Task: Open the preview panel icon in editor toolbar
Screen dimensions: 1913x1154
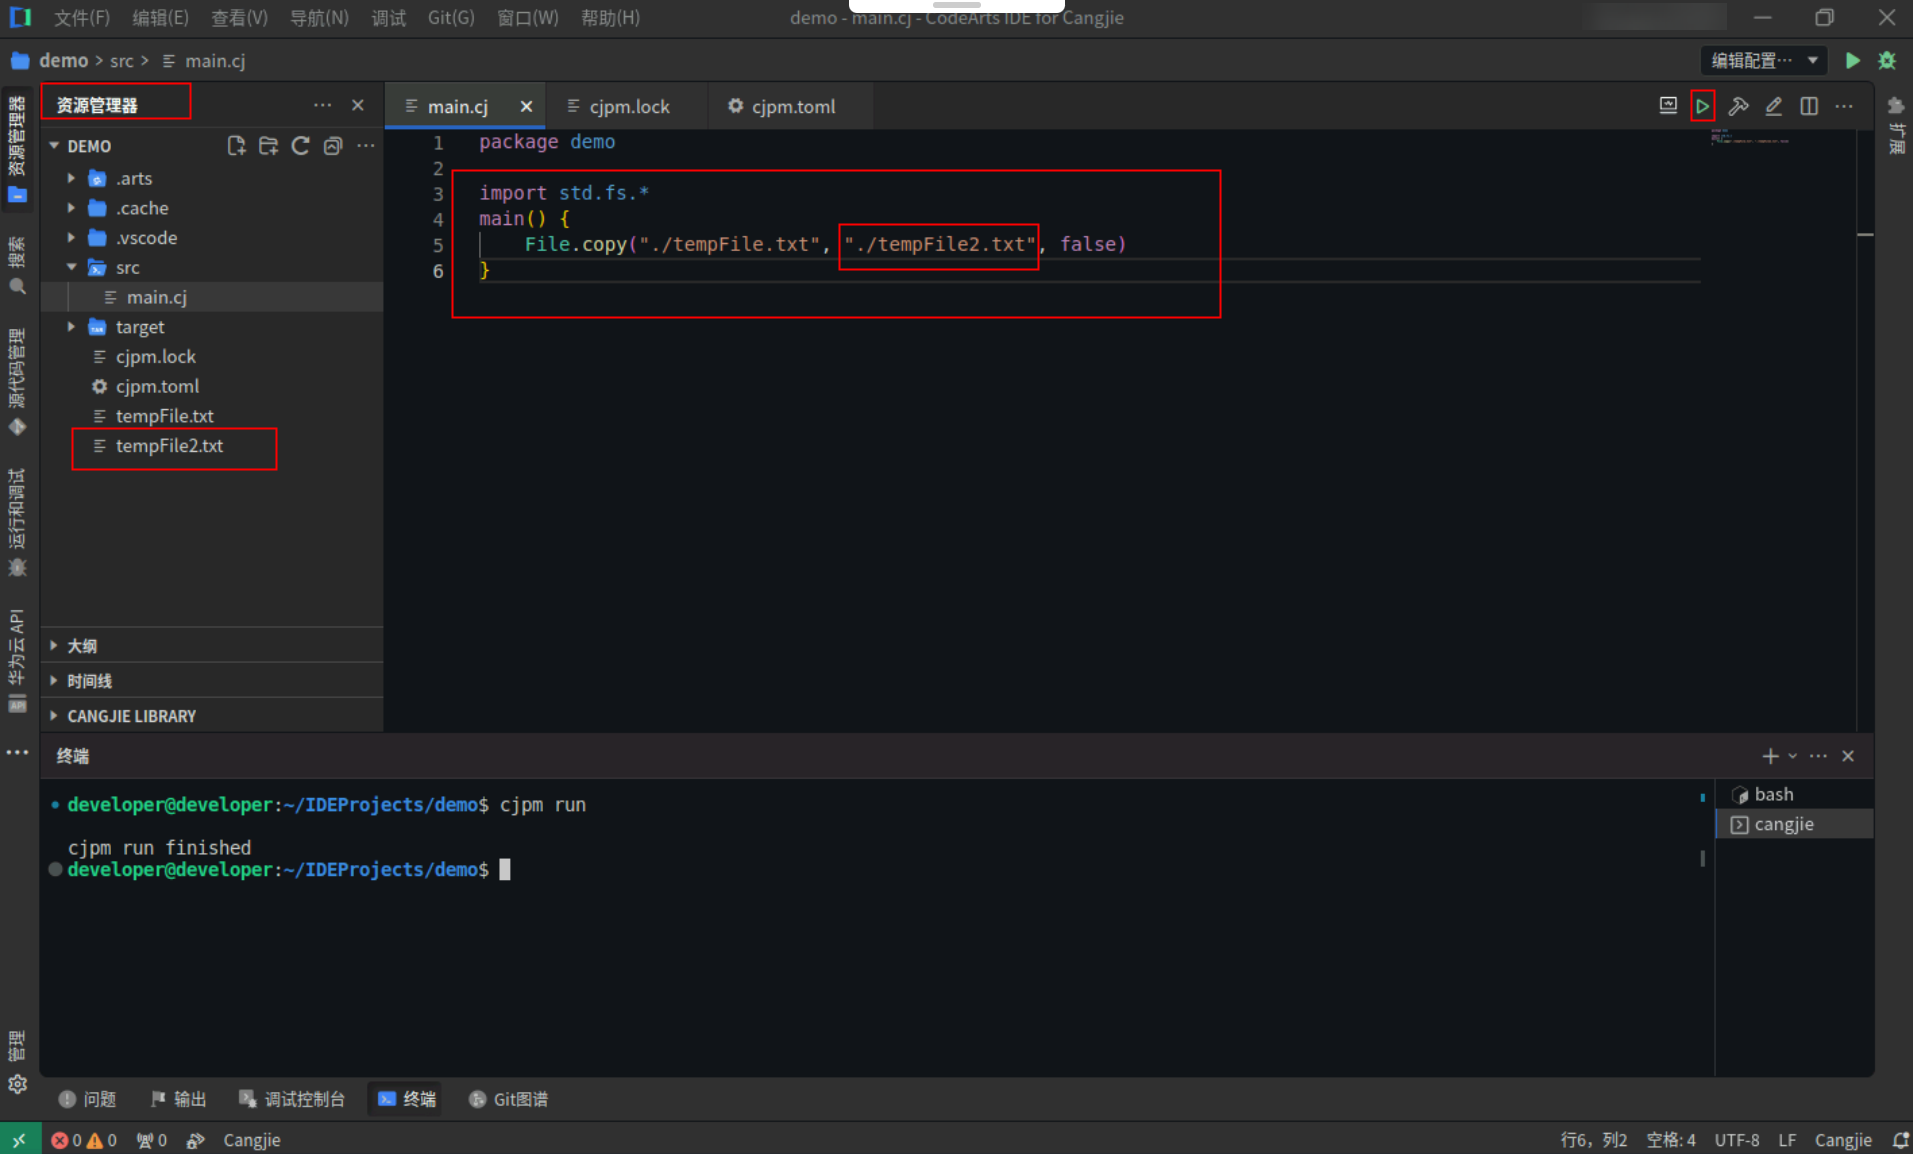Action: coord(1668,106)
